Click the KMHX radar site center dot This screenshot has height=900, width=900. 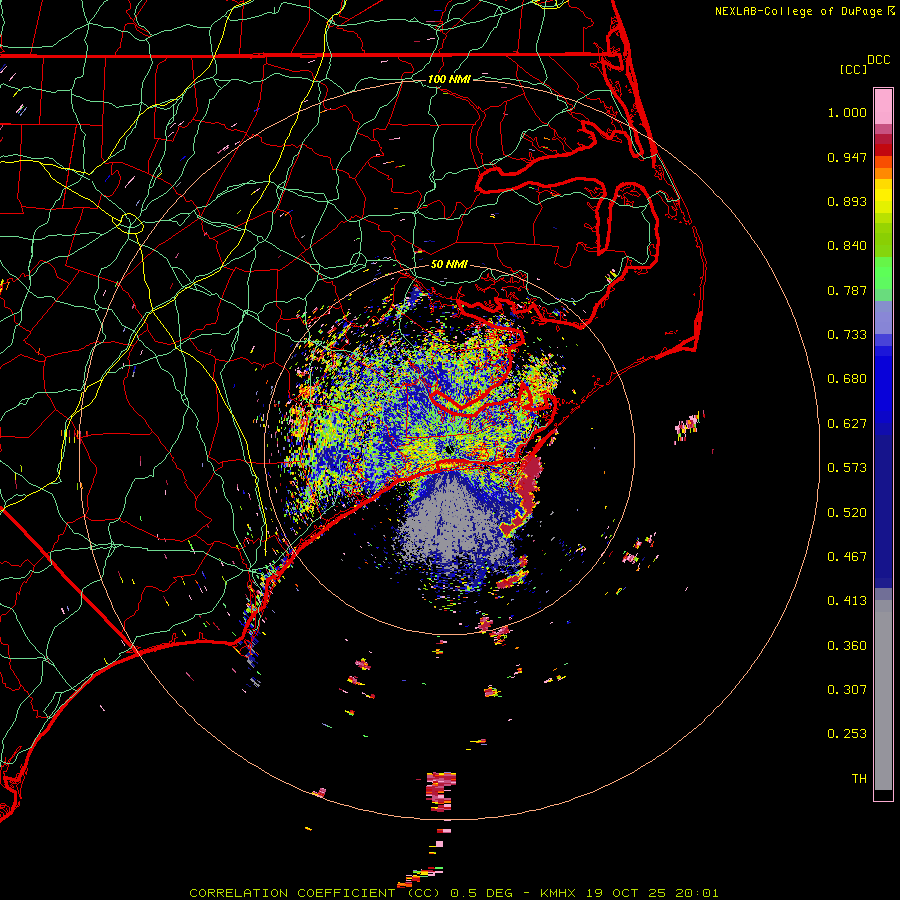point(448,449)
